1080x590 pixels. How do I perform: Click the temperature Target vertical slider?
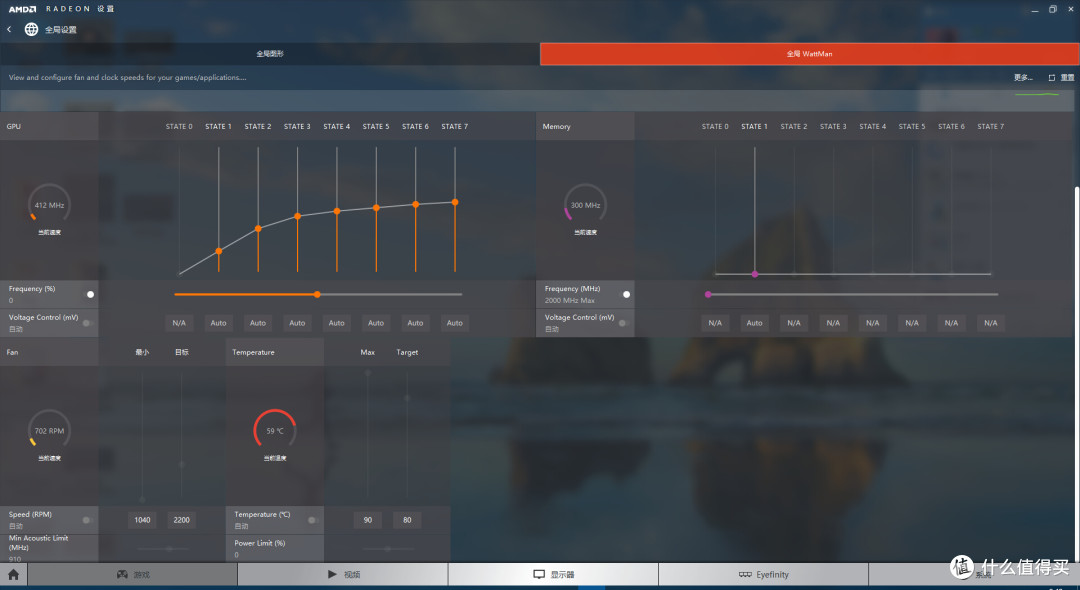tap(407, 436)
